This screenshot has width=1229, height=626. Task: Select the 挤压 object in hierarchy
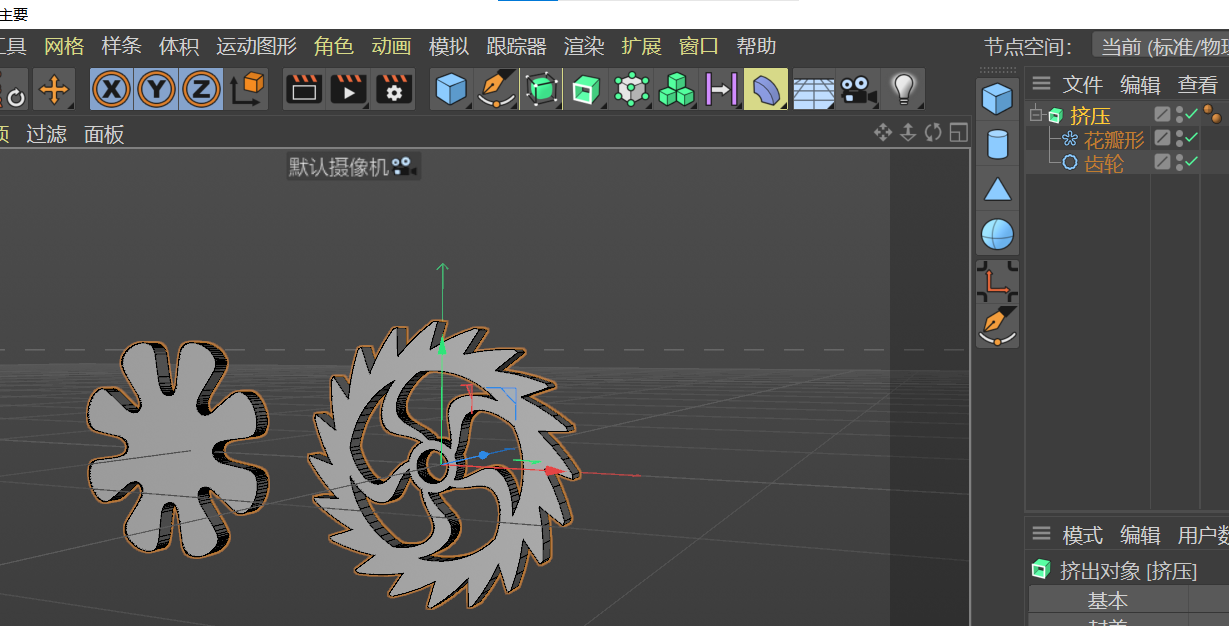[1090, 115]
